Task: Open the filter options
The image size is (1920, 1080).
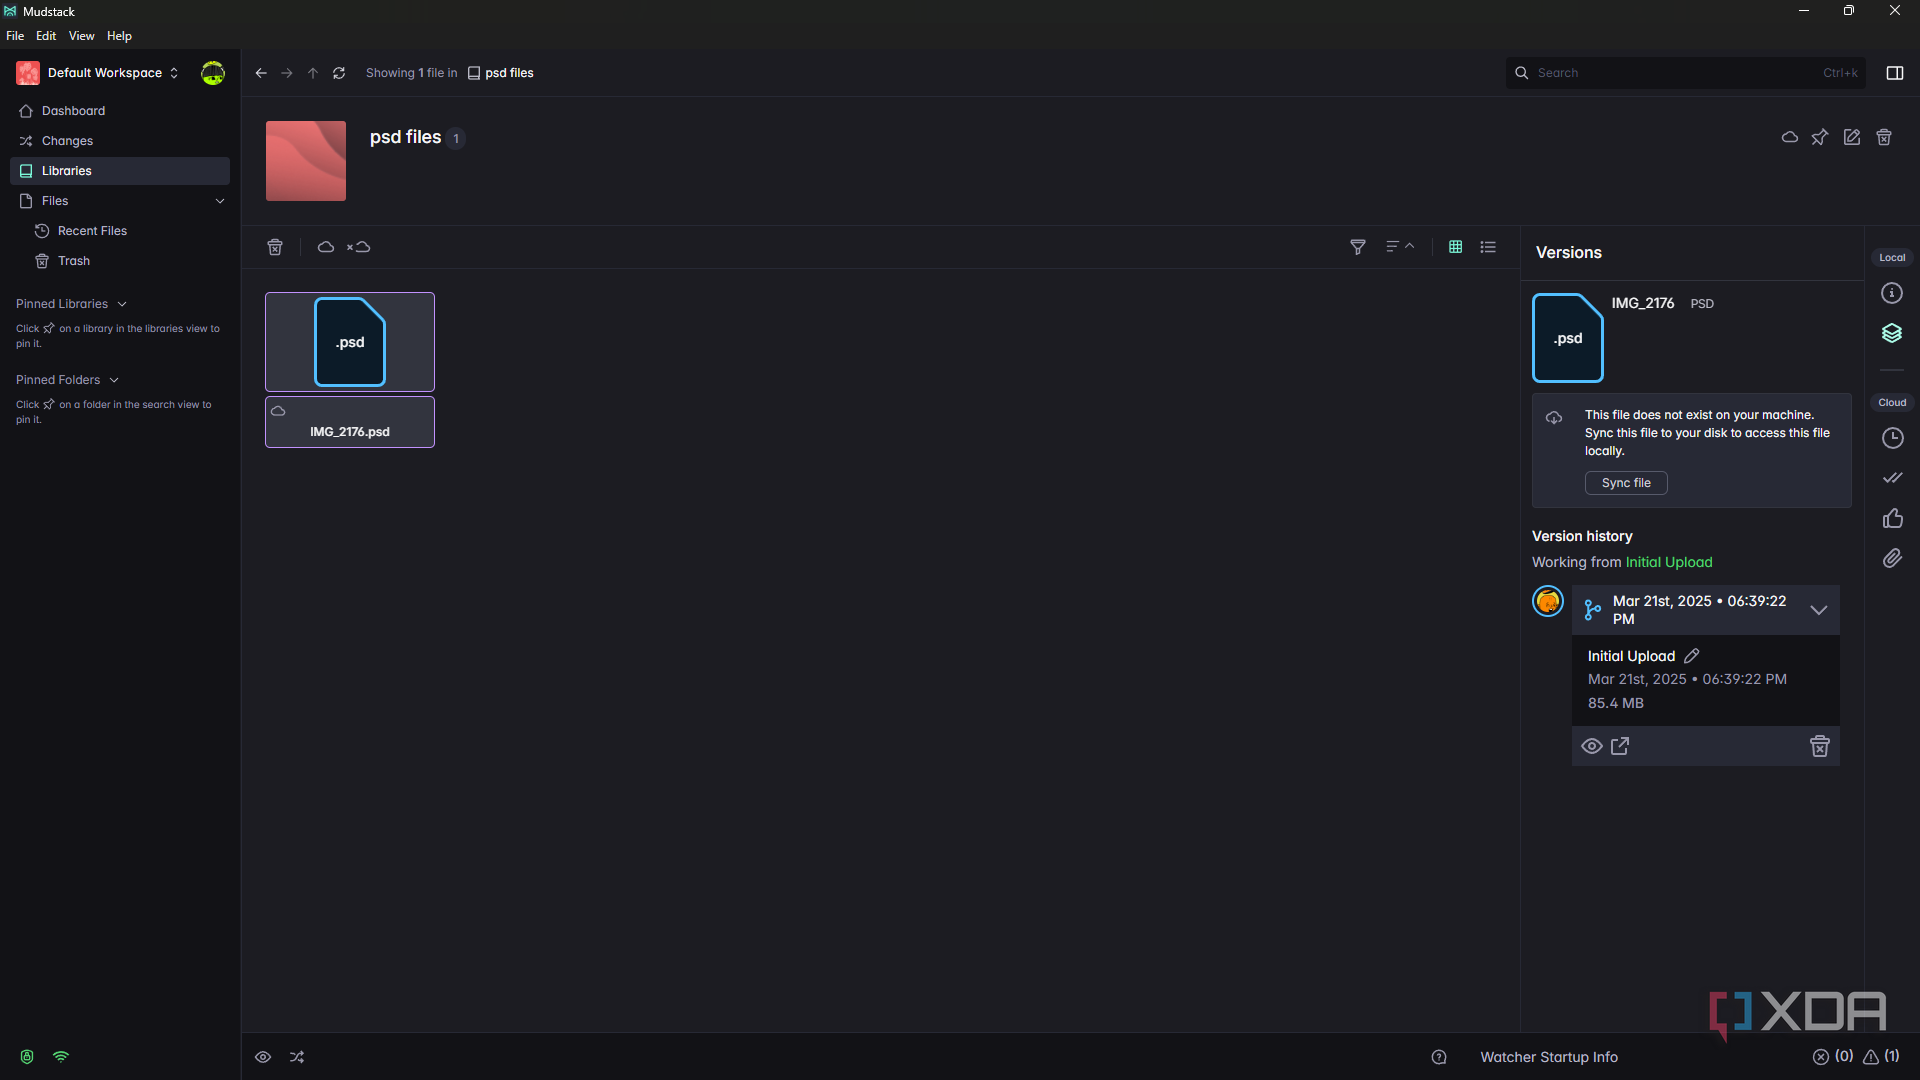Action: click(1358, 247)
